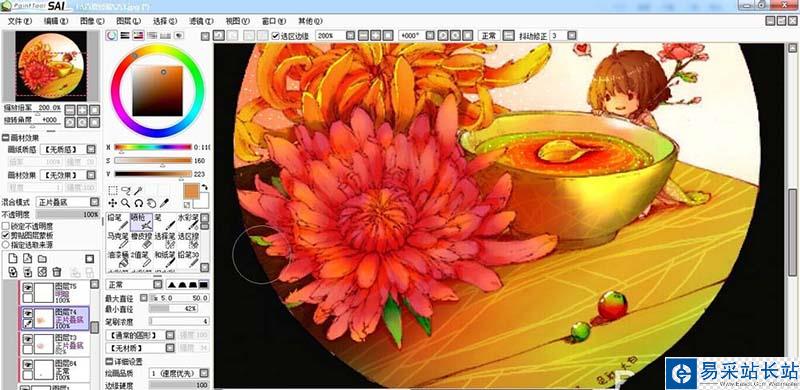This screenshot has height=390, width=800.
Task: Click the navigator canvas thumbnail
Action: (x=51, y=65)
